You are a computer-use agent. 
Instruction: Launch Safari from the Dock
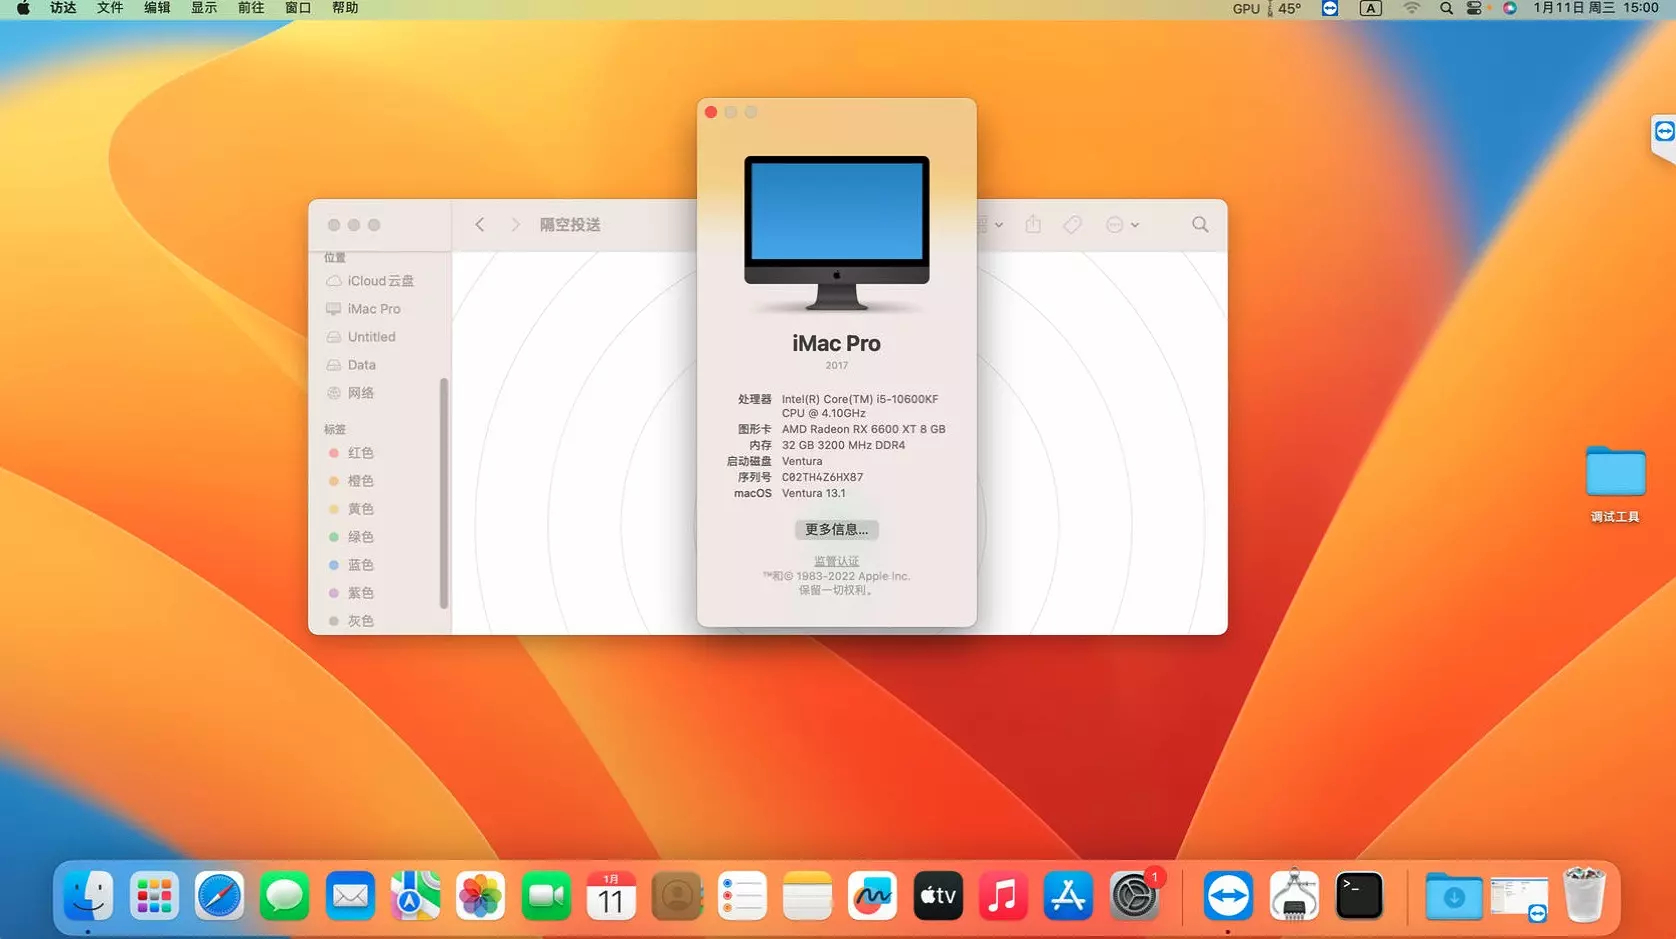pos(219,896)
